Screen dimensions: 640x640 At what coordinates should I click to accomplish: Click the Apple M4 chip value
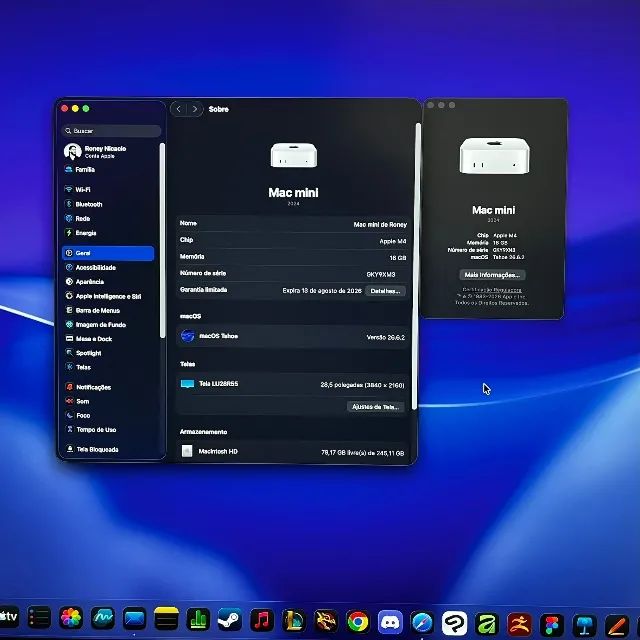click(x=393, y=241)
